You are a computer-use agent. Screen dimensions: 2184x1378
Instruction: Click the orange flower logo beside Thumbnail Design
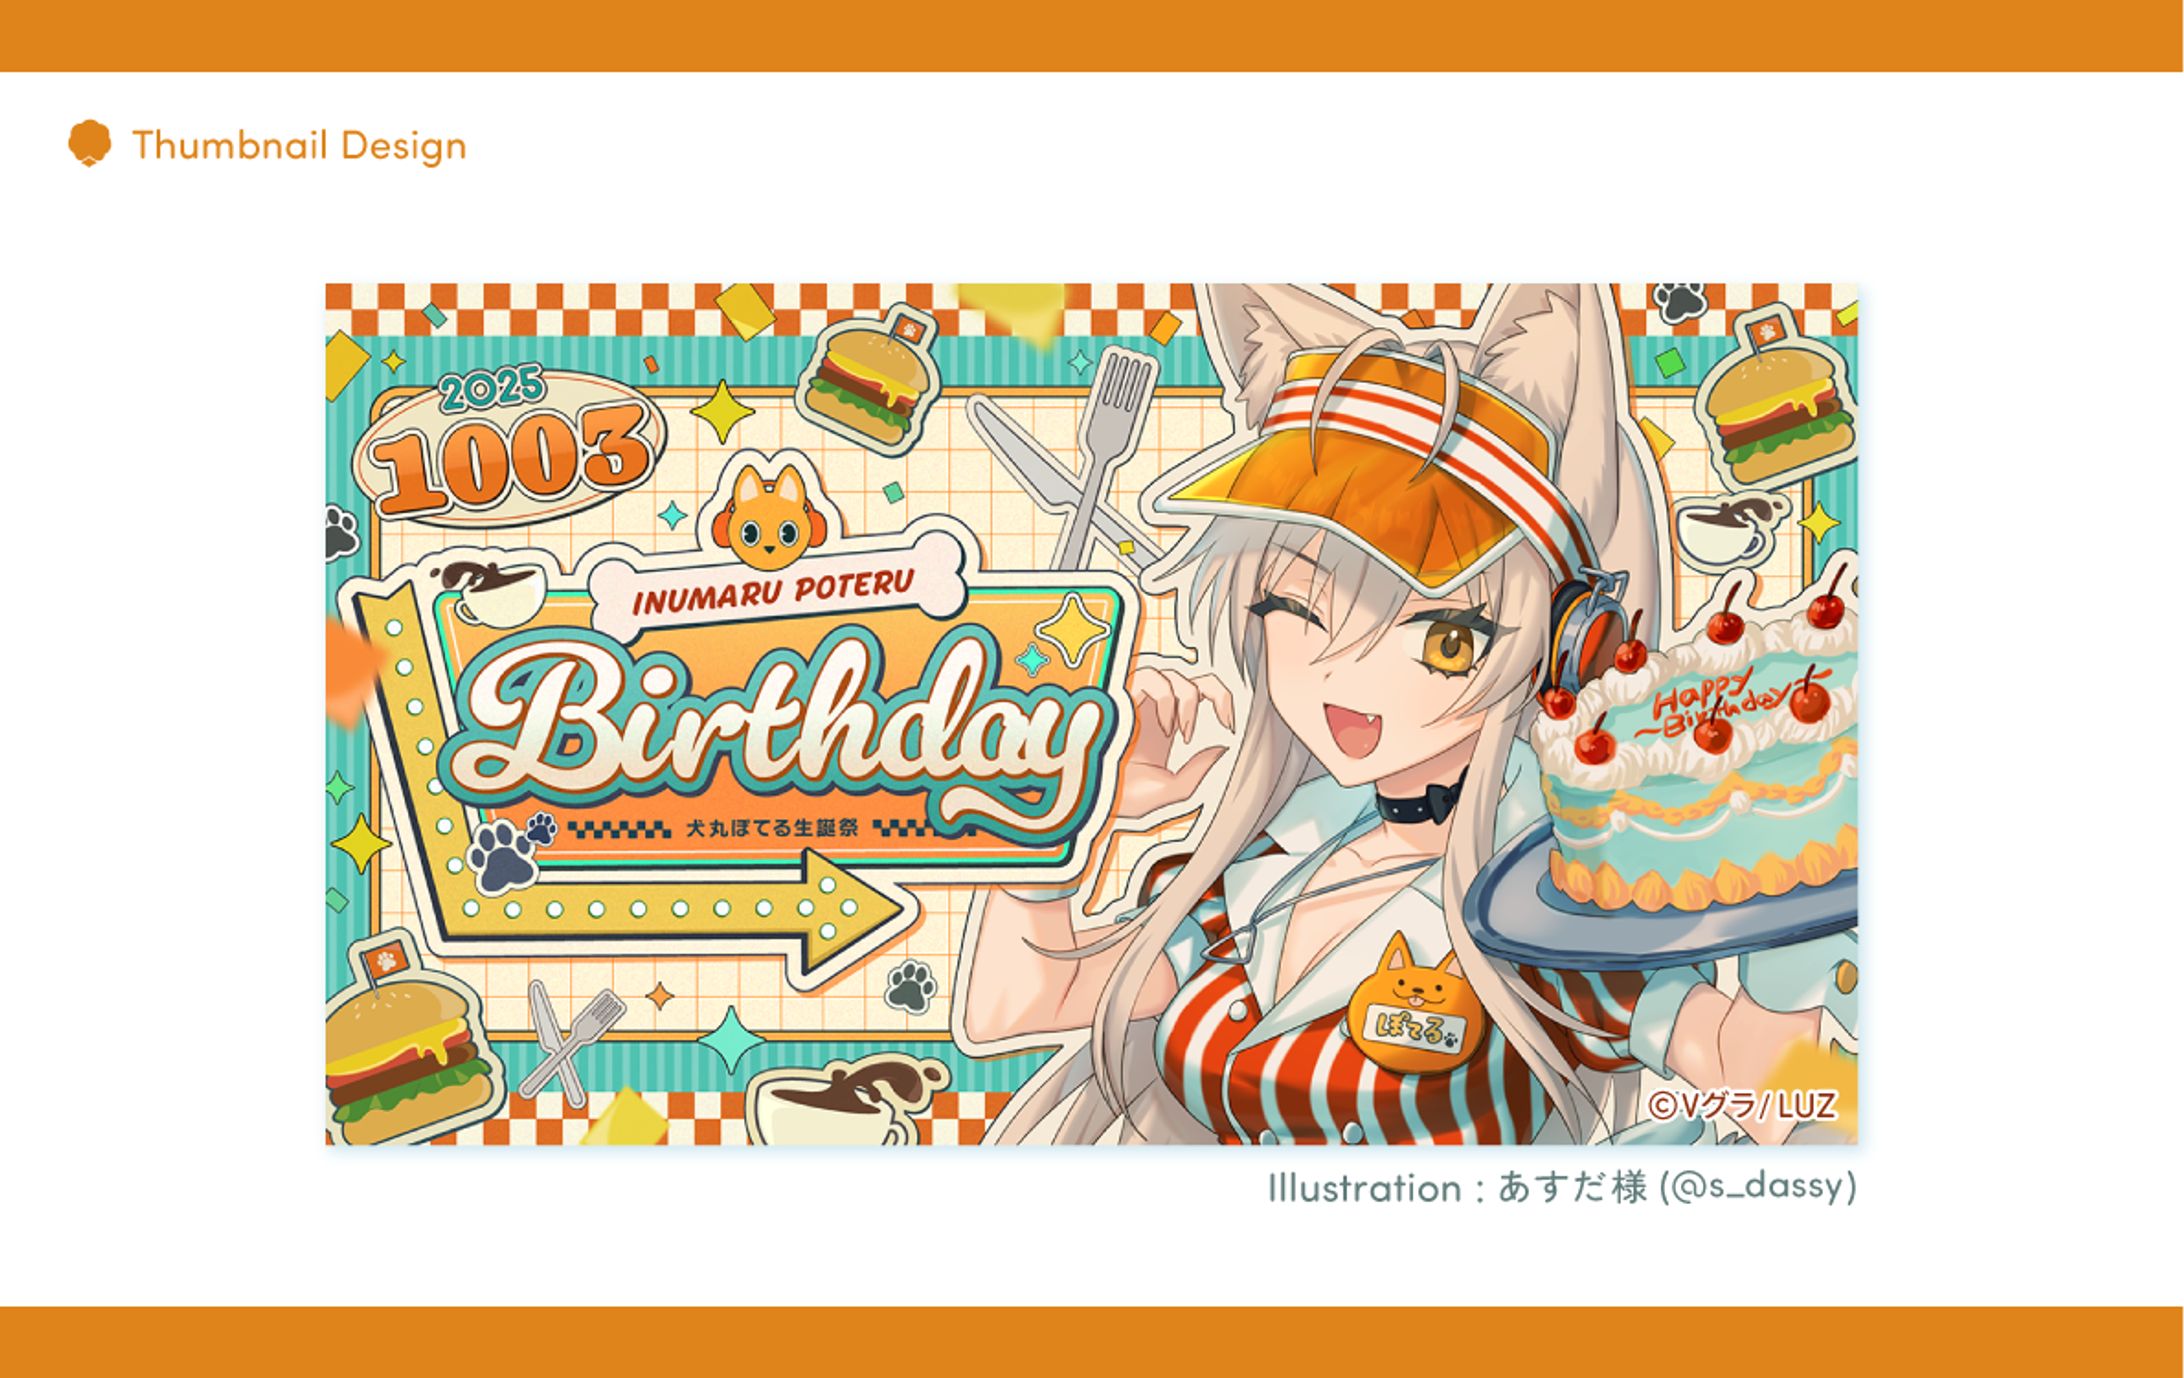[x=89, y=143]
